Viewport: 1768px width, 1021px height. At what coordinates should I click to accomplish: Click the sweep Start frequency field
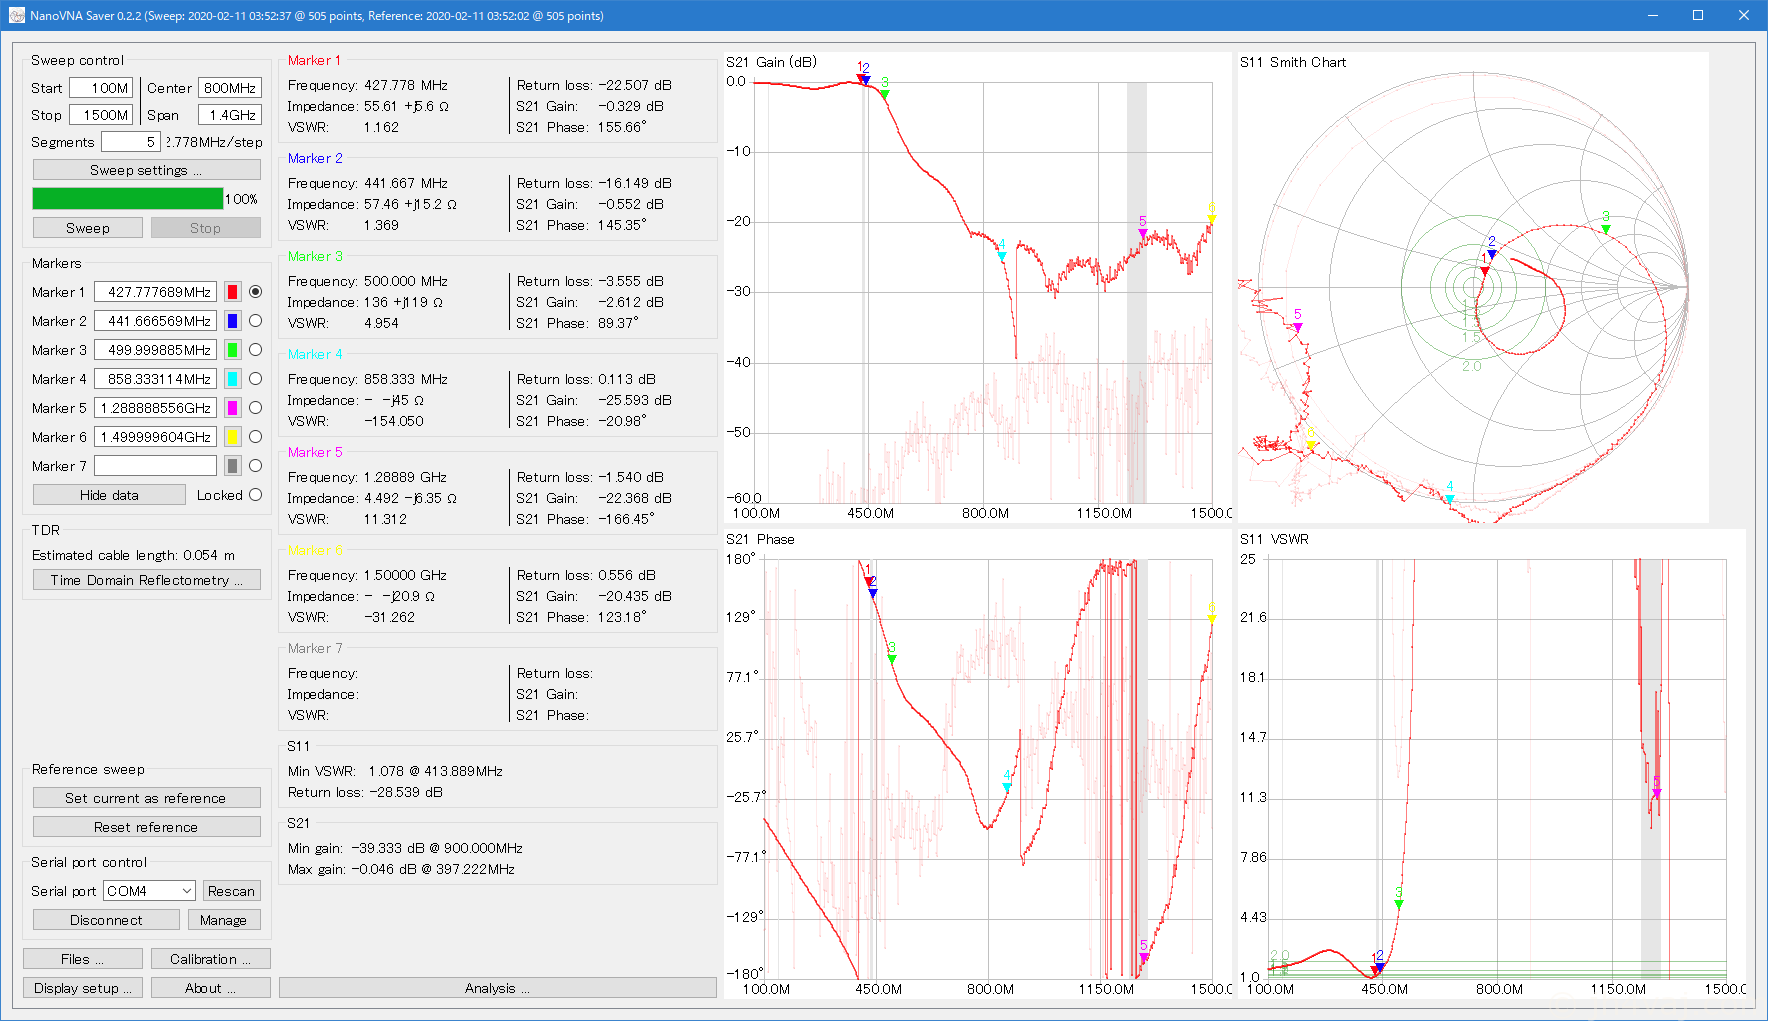(101, 88)
